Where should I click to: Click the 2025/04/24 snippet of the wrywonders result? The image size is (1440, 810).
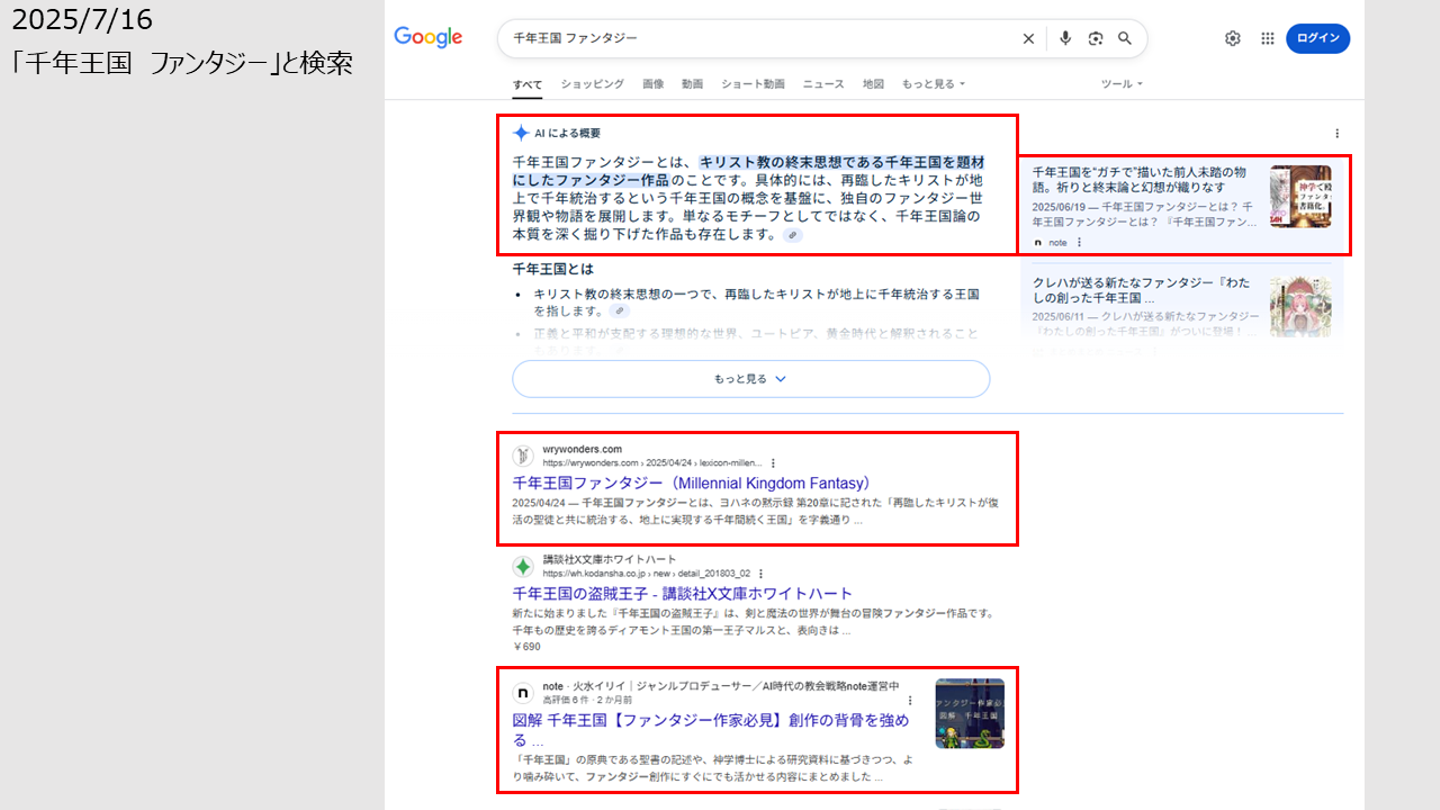pos(755,511)
